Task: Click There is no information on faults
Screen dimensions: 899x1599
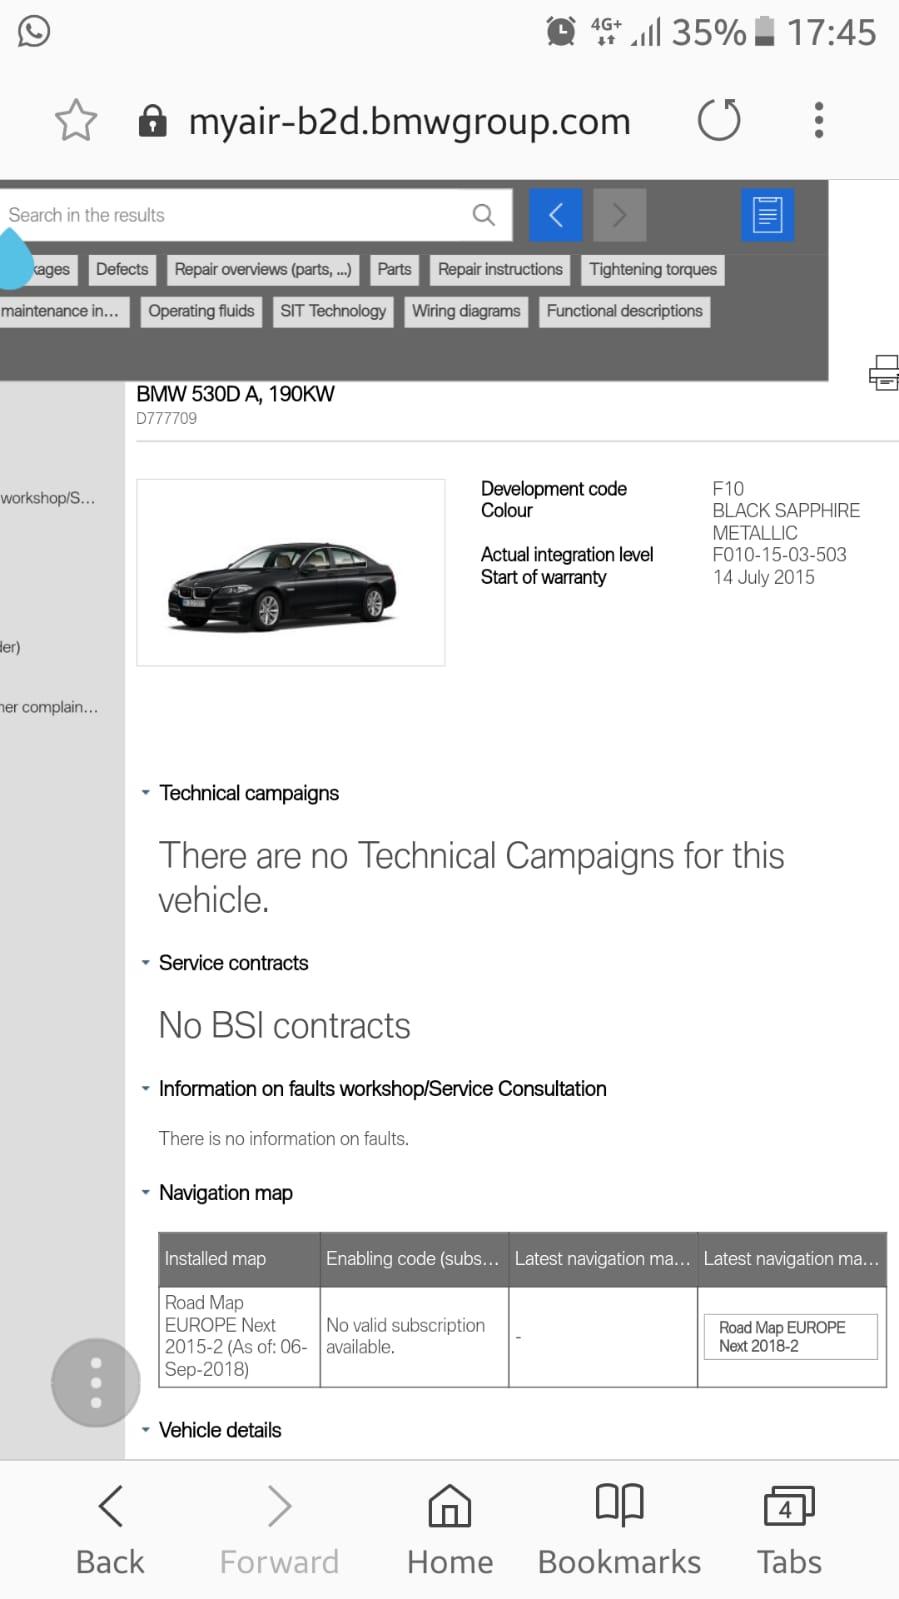Action: pos(283,1139)
